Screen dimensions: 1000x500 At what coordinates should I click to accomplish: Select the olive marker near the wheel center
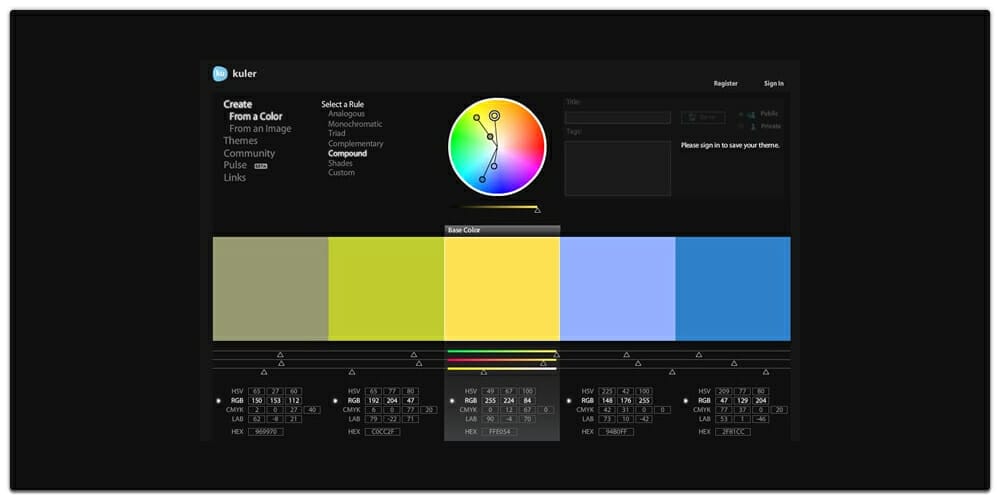tap(490, 136)
